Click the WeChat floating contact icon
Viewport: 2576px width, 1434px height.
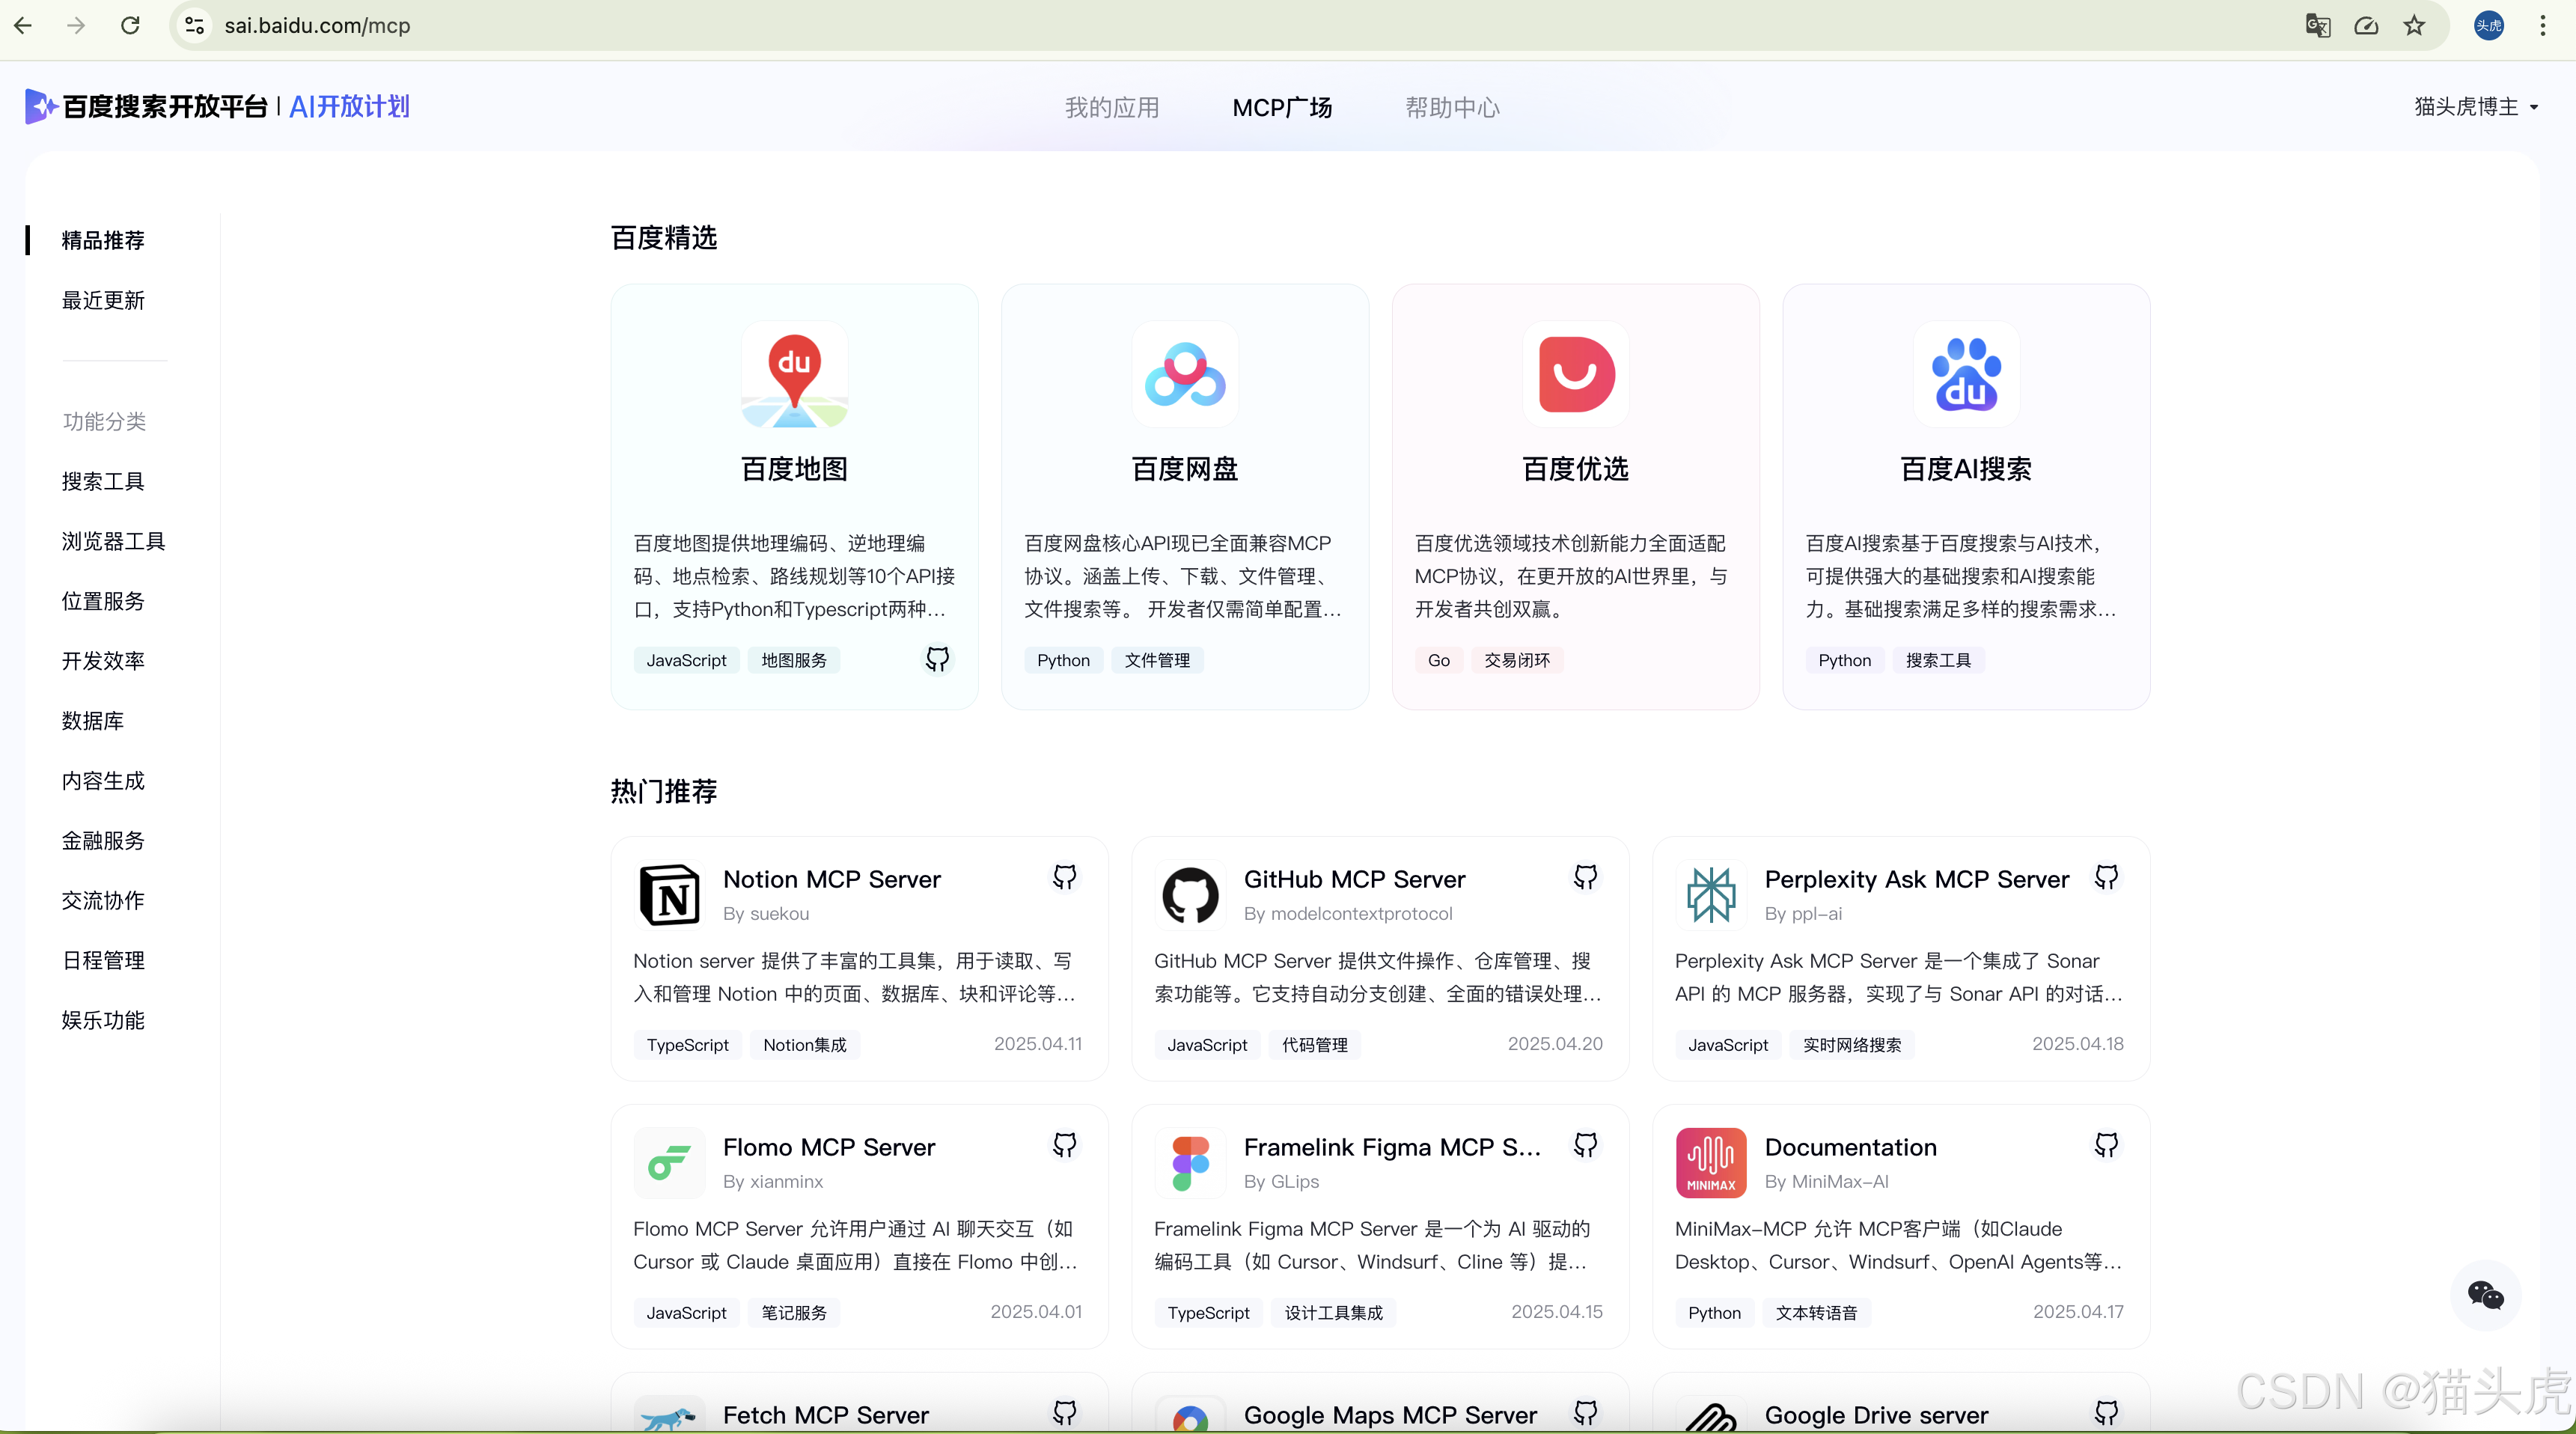click(2485, 1295)
